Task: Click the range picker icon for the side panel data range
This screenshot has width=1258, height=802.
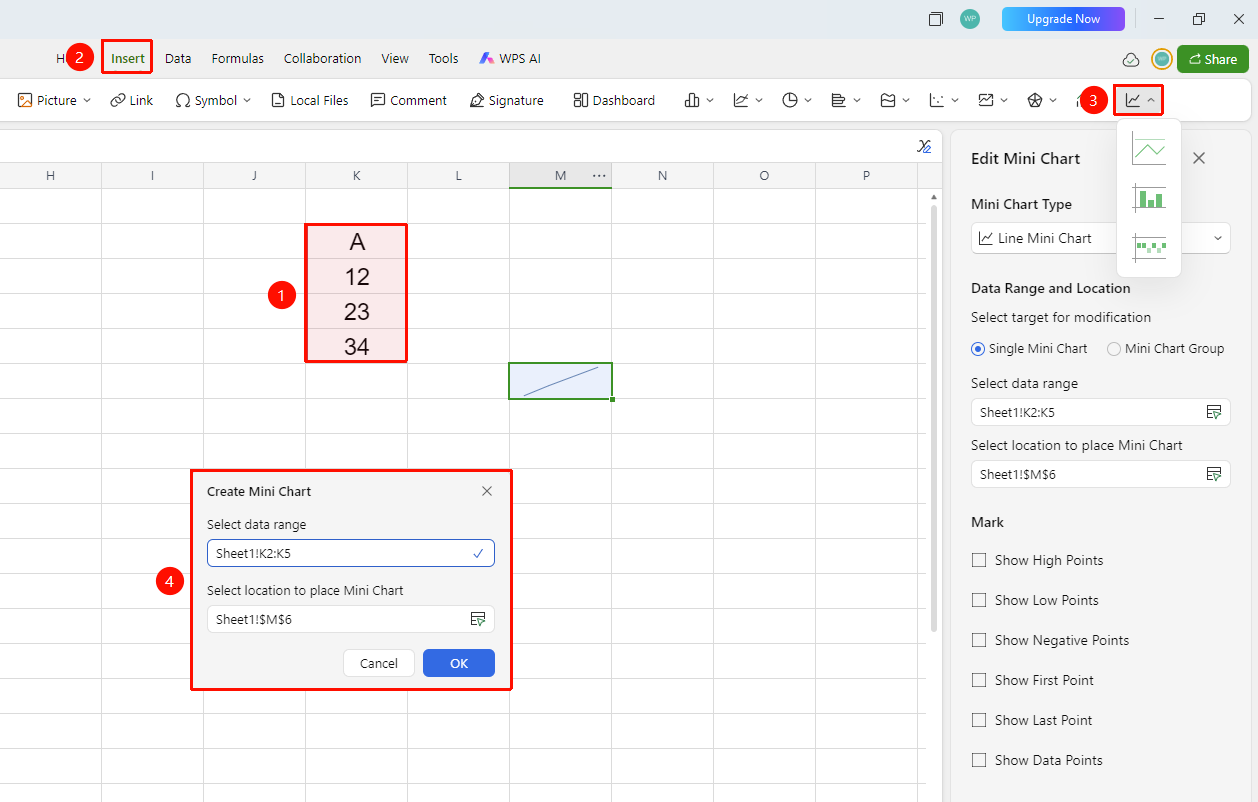Action: tap(1214, 412)
